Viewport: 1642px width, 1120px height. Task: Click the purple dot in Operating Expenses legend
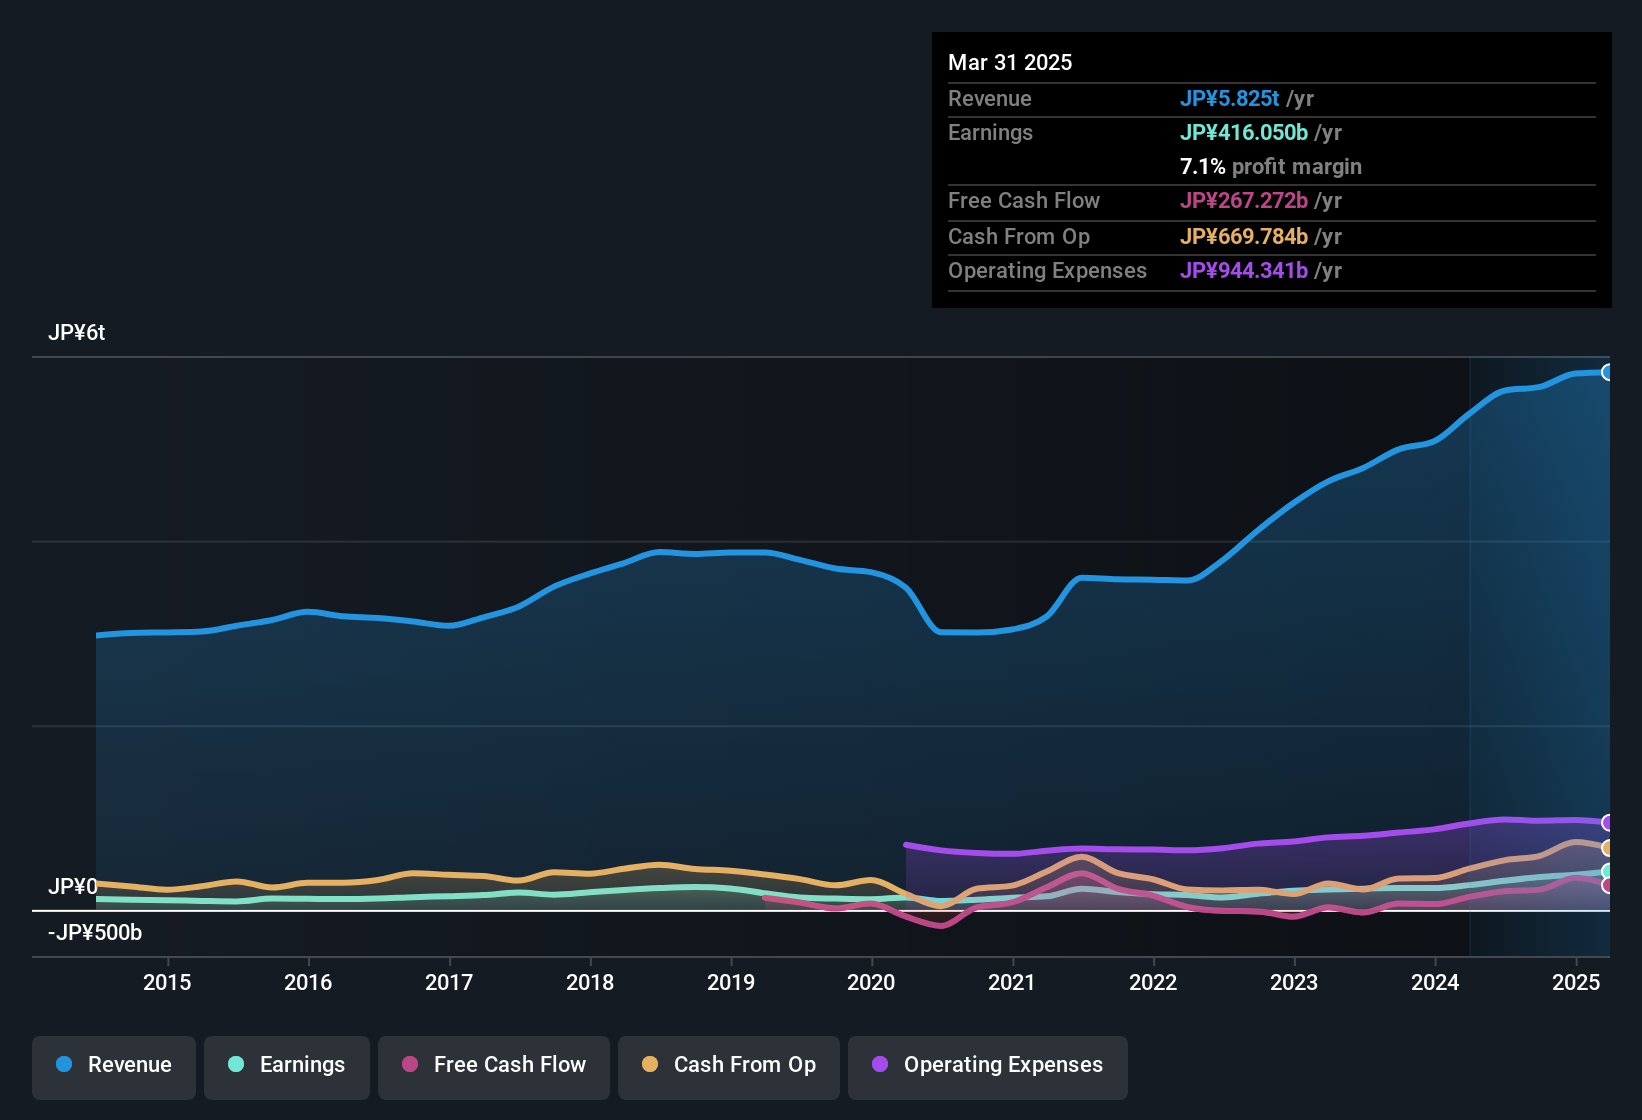point(880,1064)
